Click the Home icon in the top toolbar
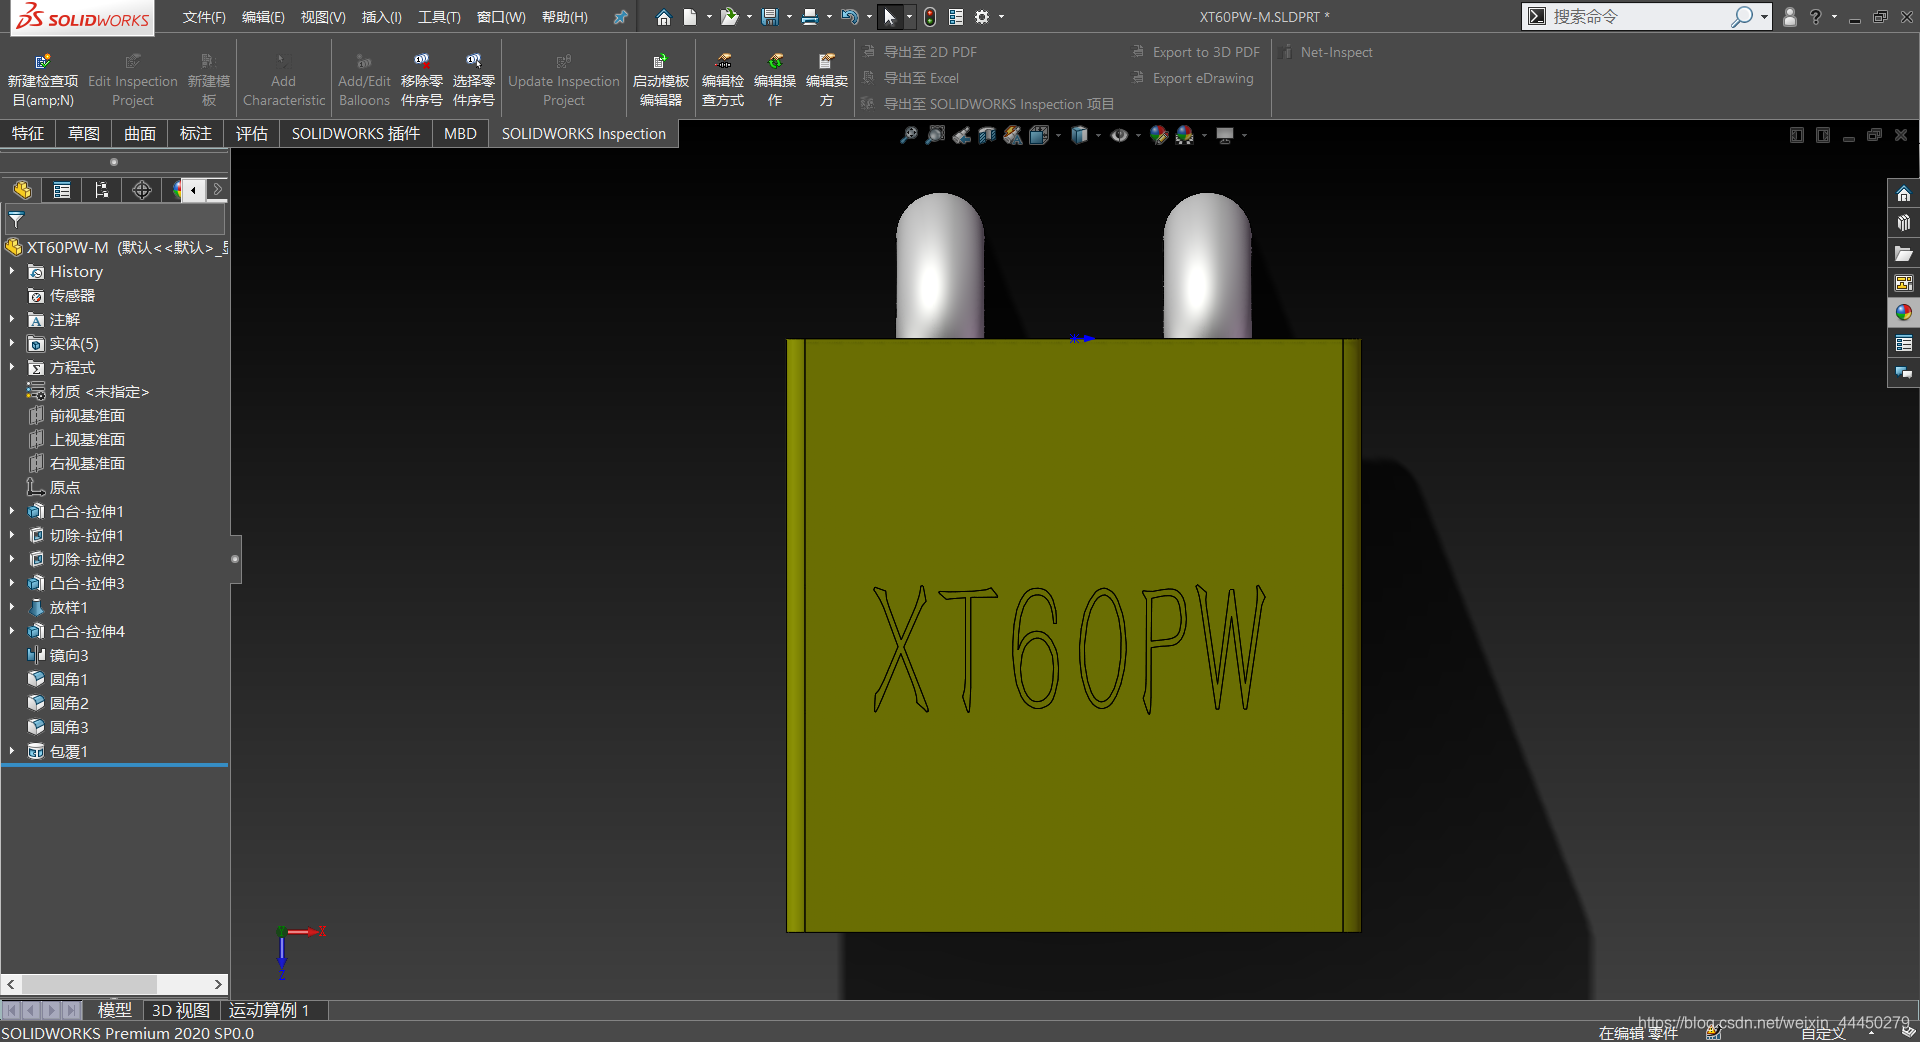The width and height of the screenshot is (1920, 1042). pyautogui.click(x=663, y=17)
